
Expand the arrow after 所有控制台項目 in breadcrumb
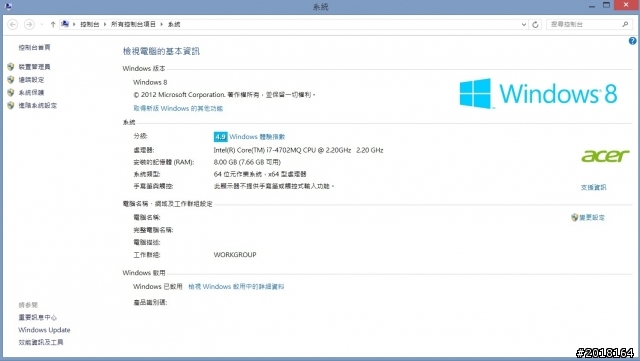pos(162,25)
